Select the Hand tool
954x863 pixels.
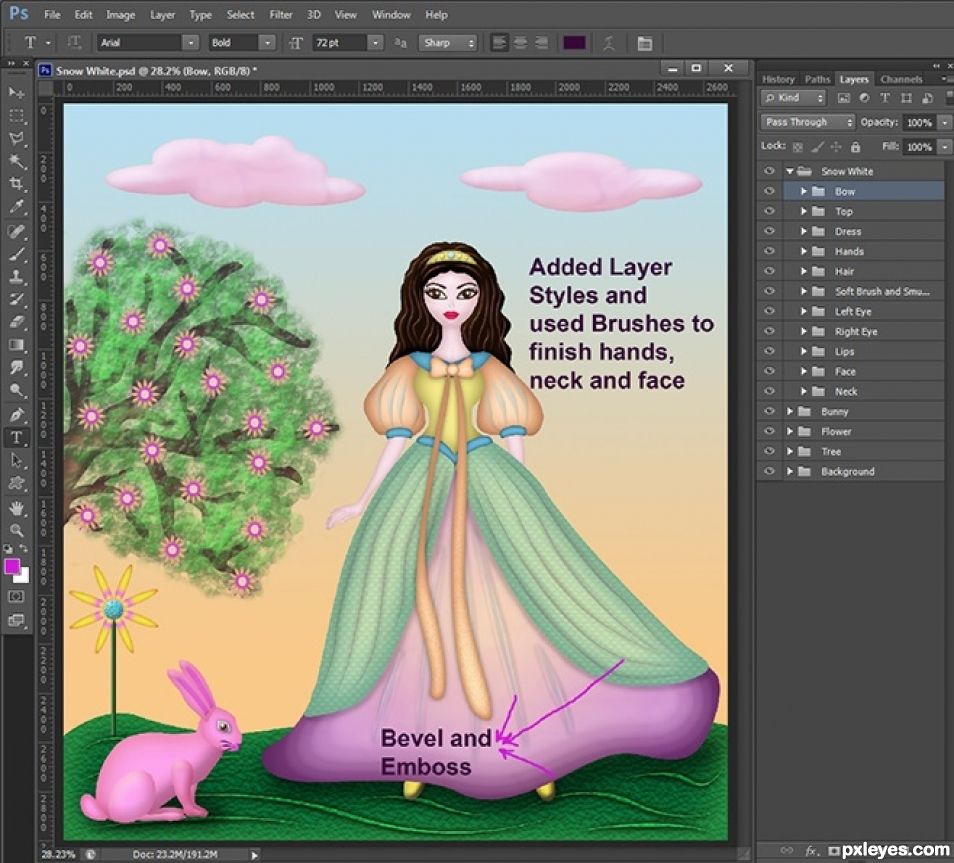pos(16,508)
